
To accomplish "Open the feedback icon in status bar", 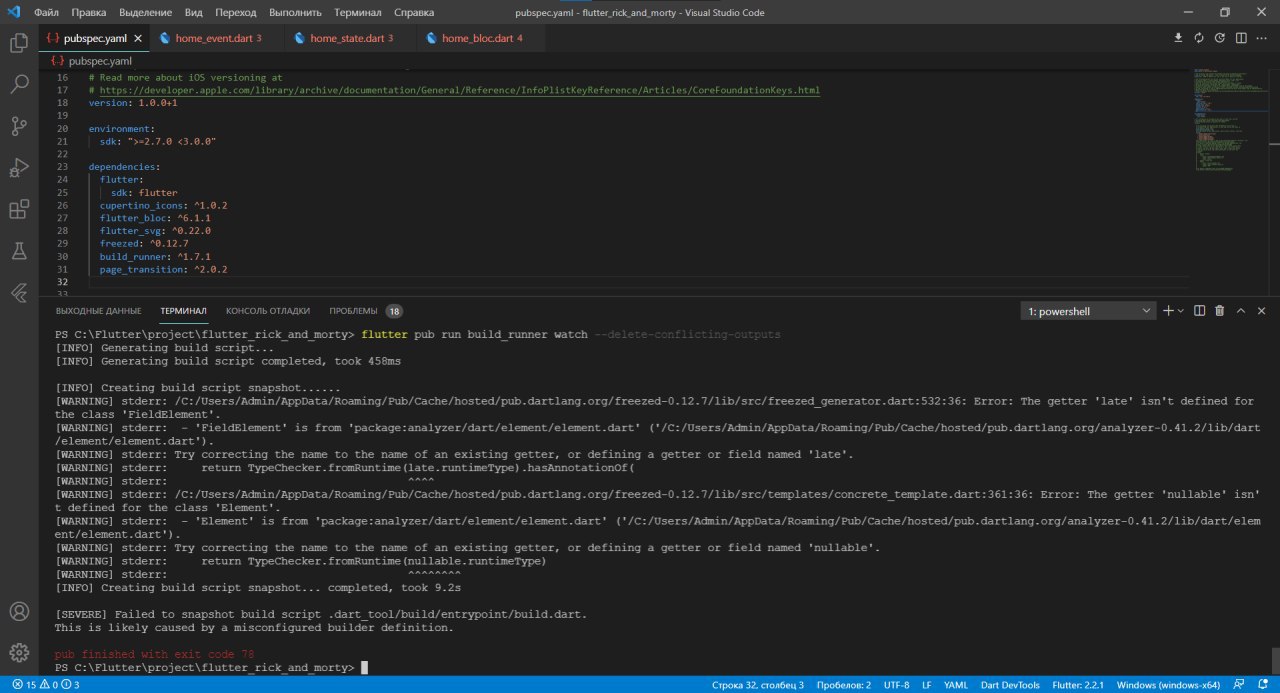I will coord(1241,685).
